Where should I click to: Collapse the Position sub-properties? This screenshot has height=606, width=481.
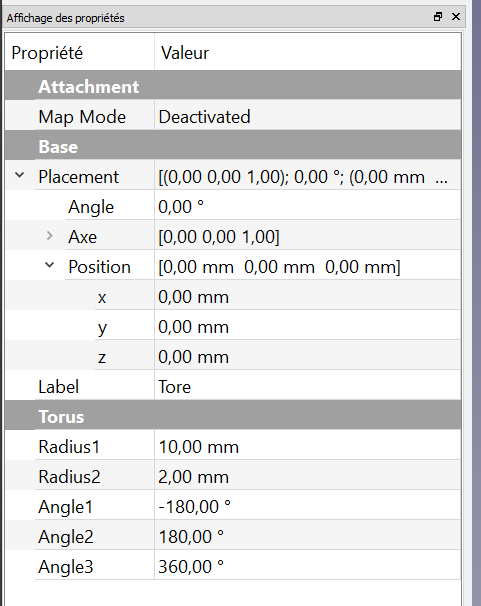[x=49, y=265]
